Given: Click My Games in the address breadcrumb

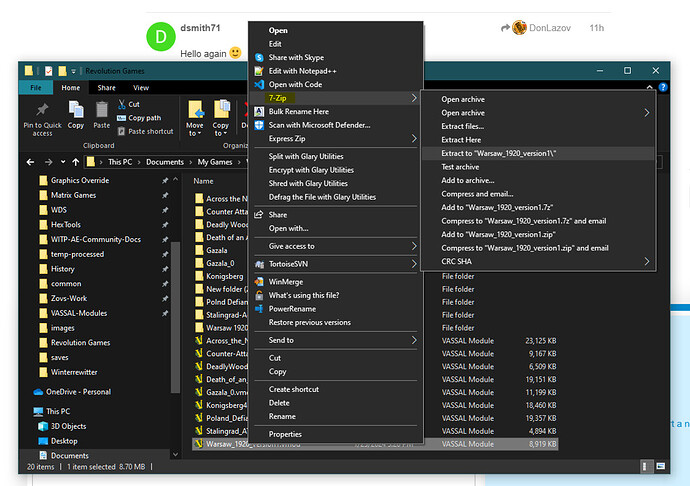Looking at the screenshot, I should point(215,162).
